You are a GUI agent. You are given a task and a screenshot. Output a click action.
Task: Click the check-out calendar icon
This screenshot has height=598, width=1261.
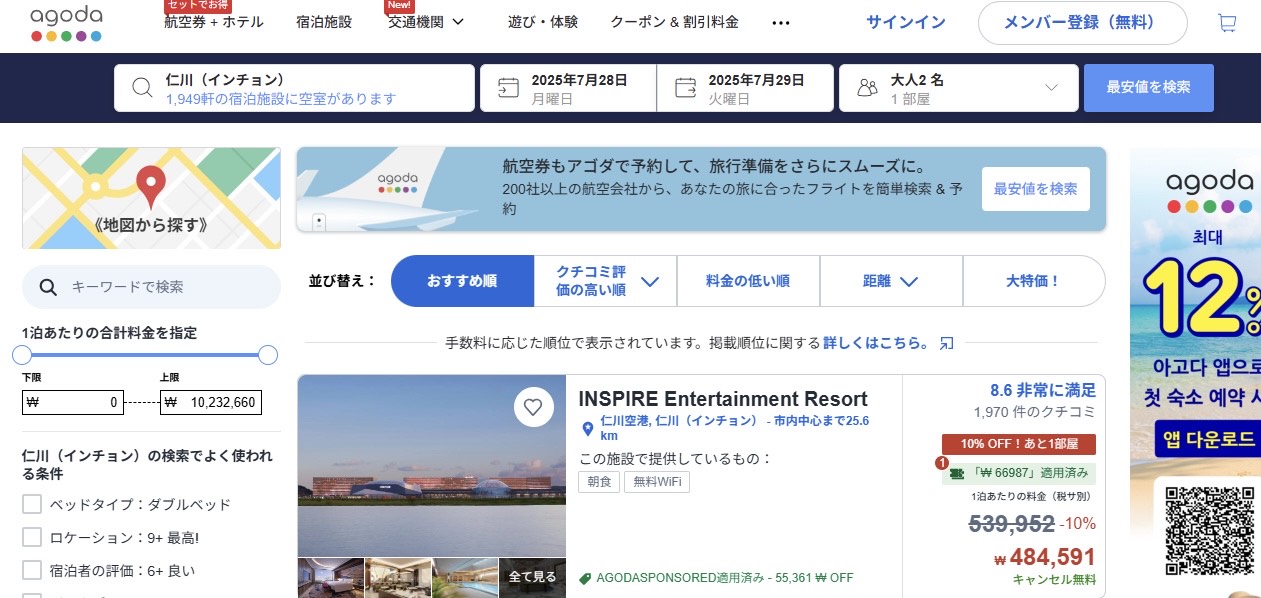[685, 88]
